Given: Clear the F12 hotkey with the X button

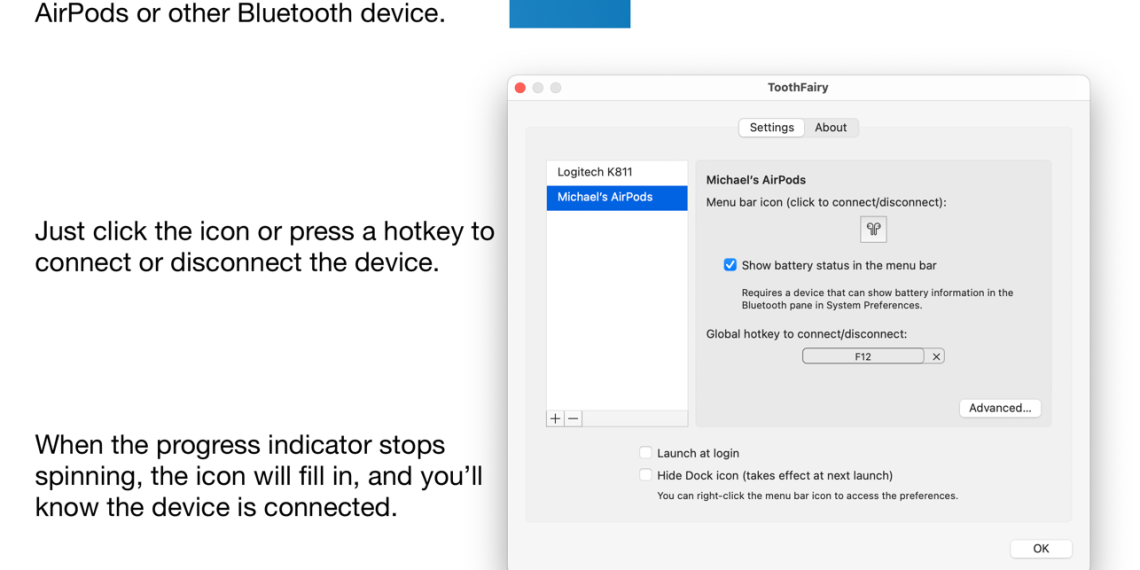Looking at the screenshot, I should [x=936, y=356].
